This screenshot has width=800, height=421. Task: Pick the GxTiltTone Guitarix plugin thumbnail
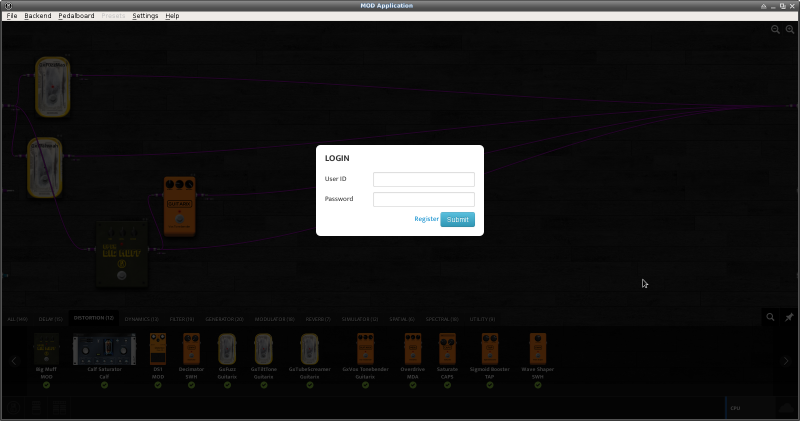[264, 349]
